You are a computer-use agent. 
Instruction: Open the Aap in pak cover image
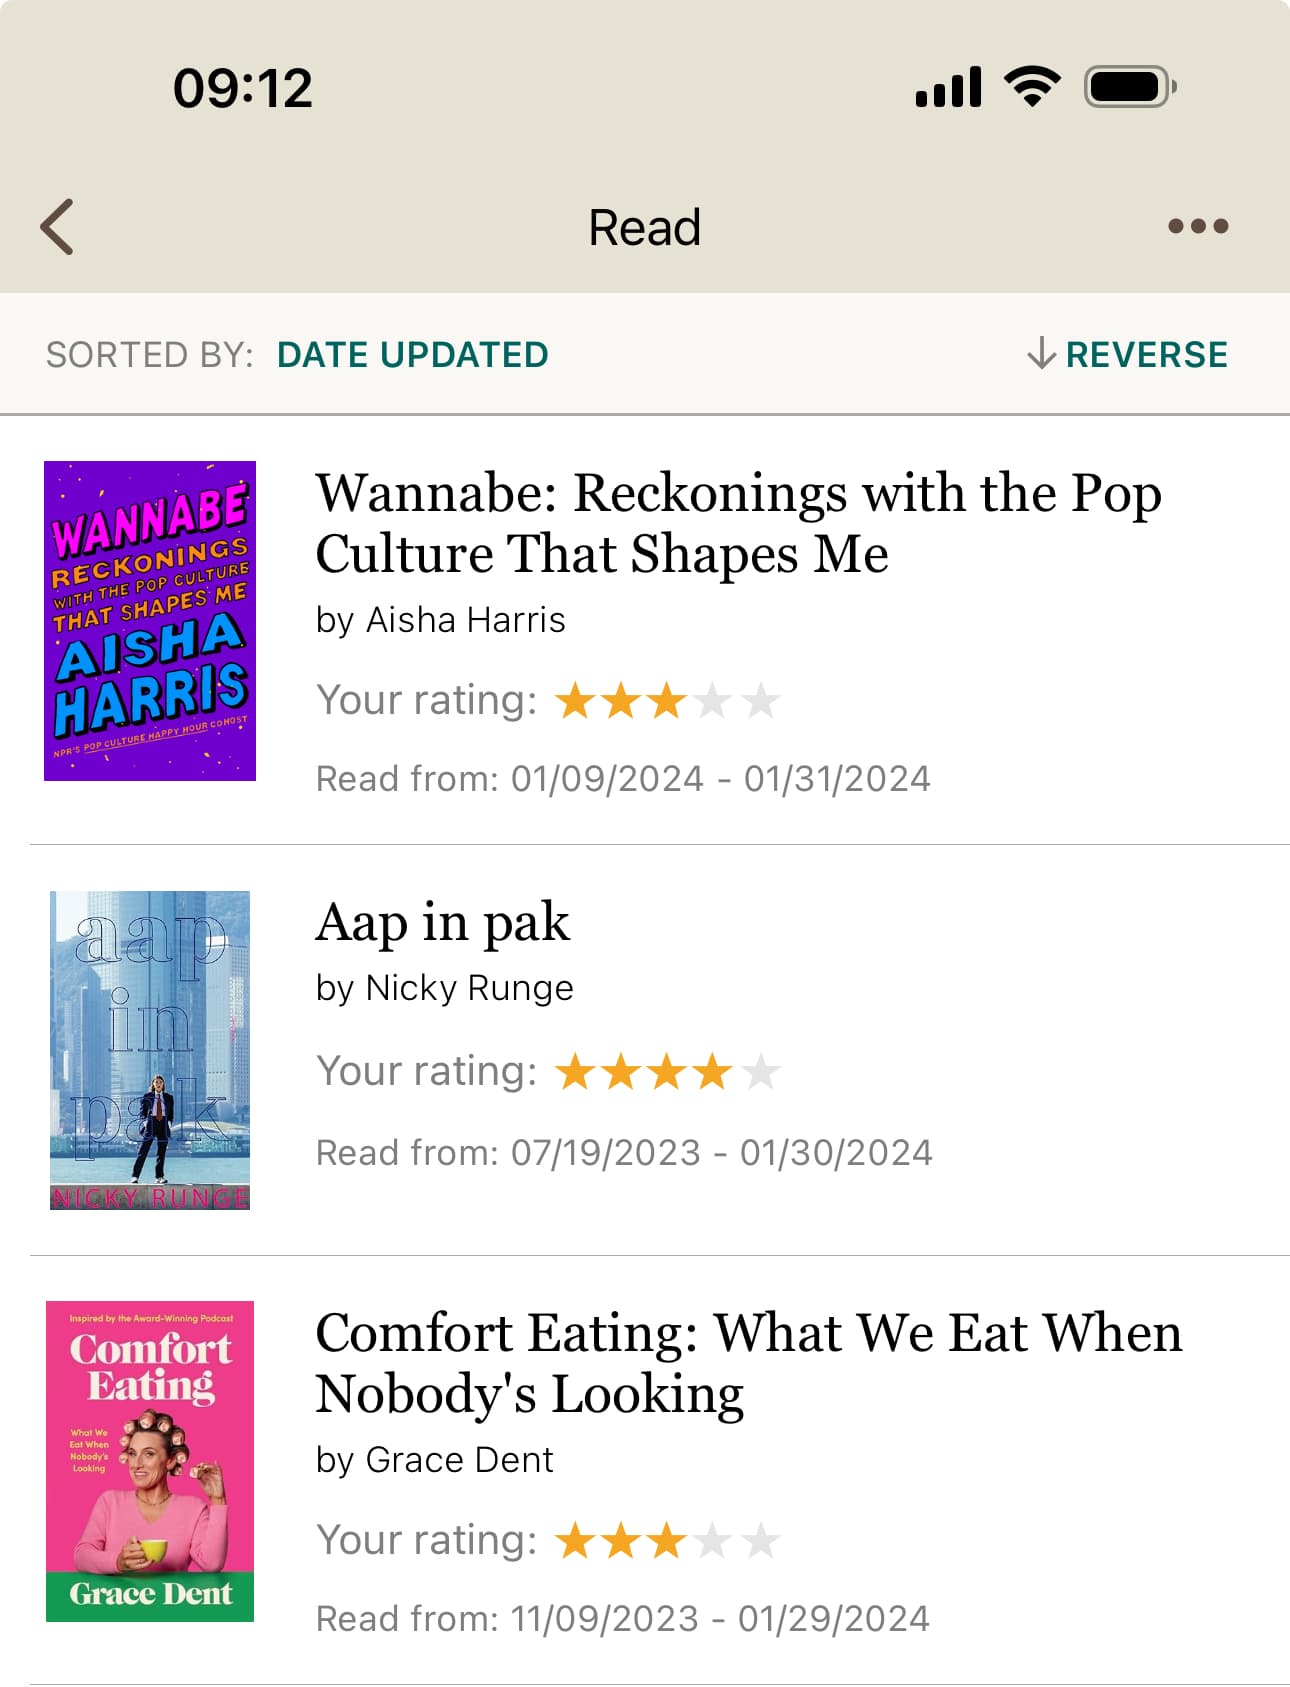coord(150,1050)
